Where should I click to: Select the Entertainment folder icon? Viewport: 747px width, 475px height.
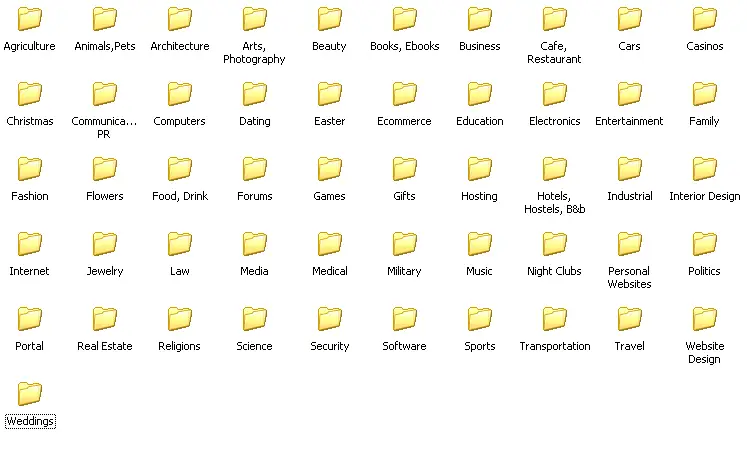(x=630, y=94)
